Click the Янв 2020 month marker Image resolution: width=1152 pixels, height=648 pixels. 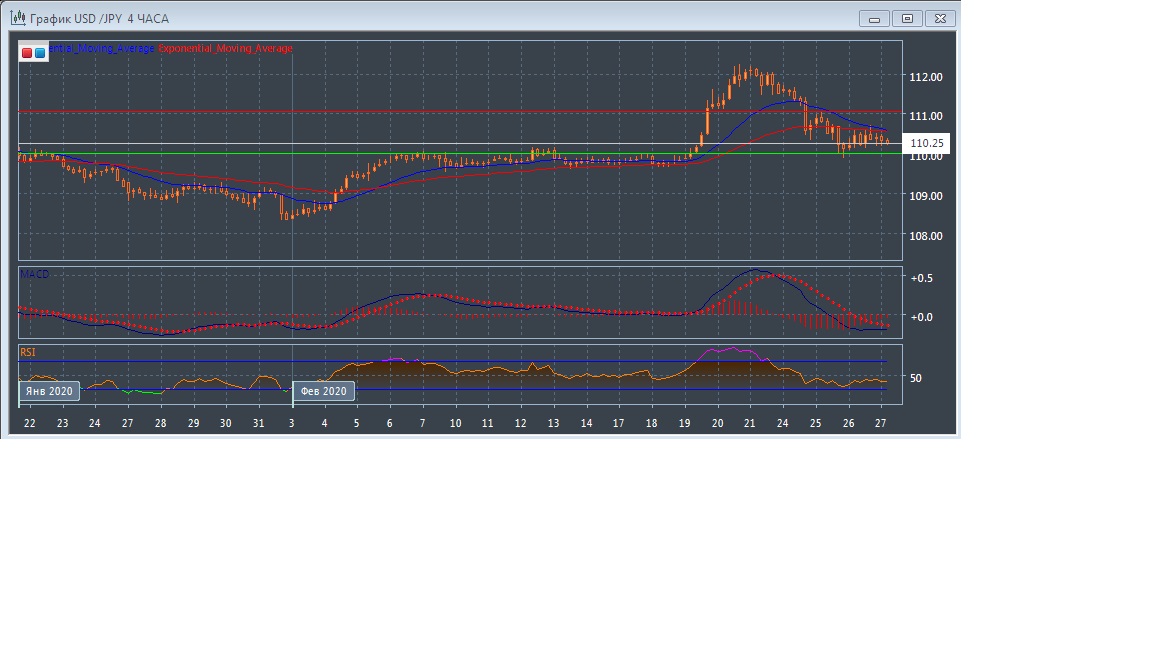pos(48,391)
